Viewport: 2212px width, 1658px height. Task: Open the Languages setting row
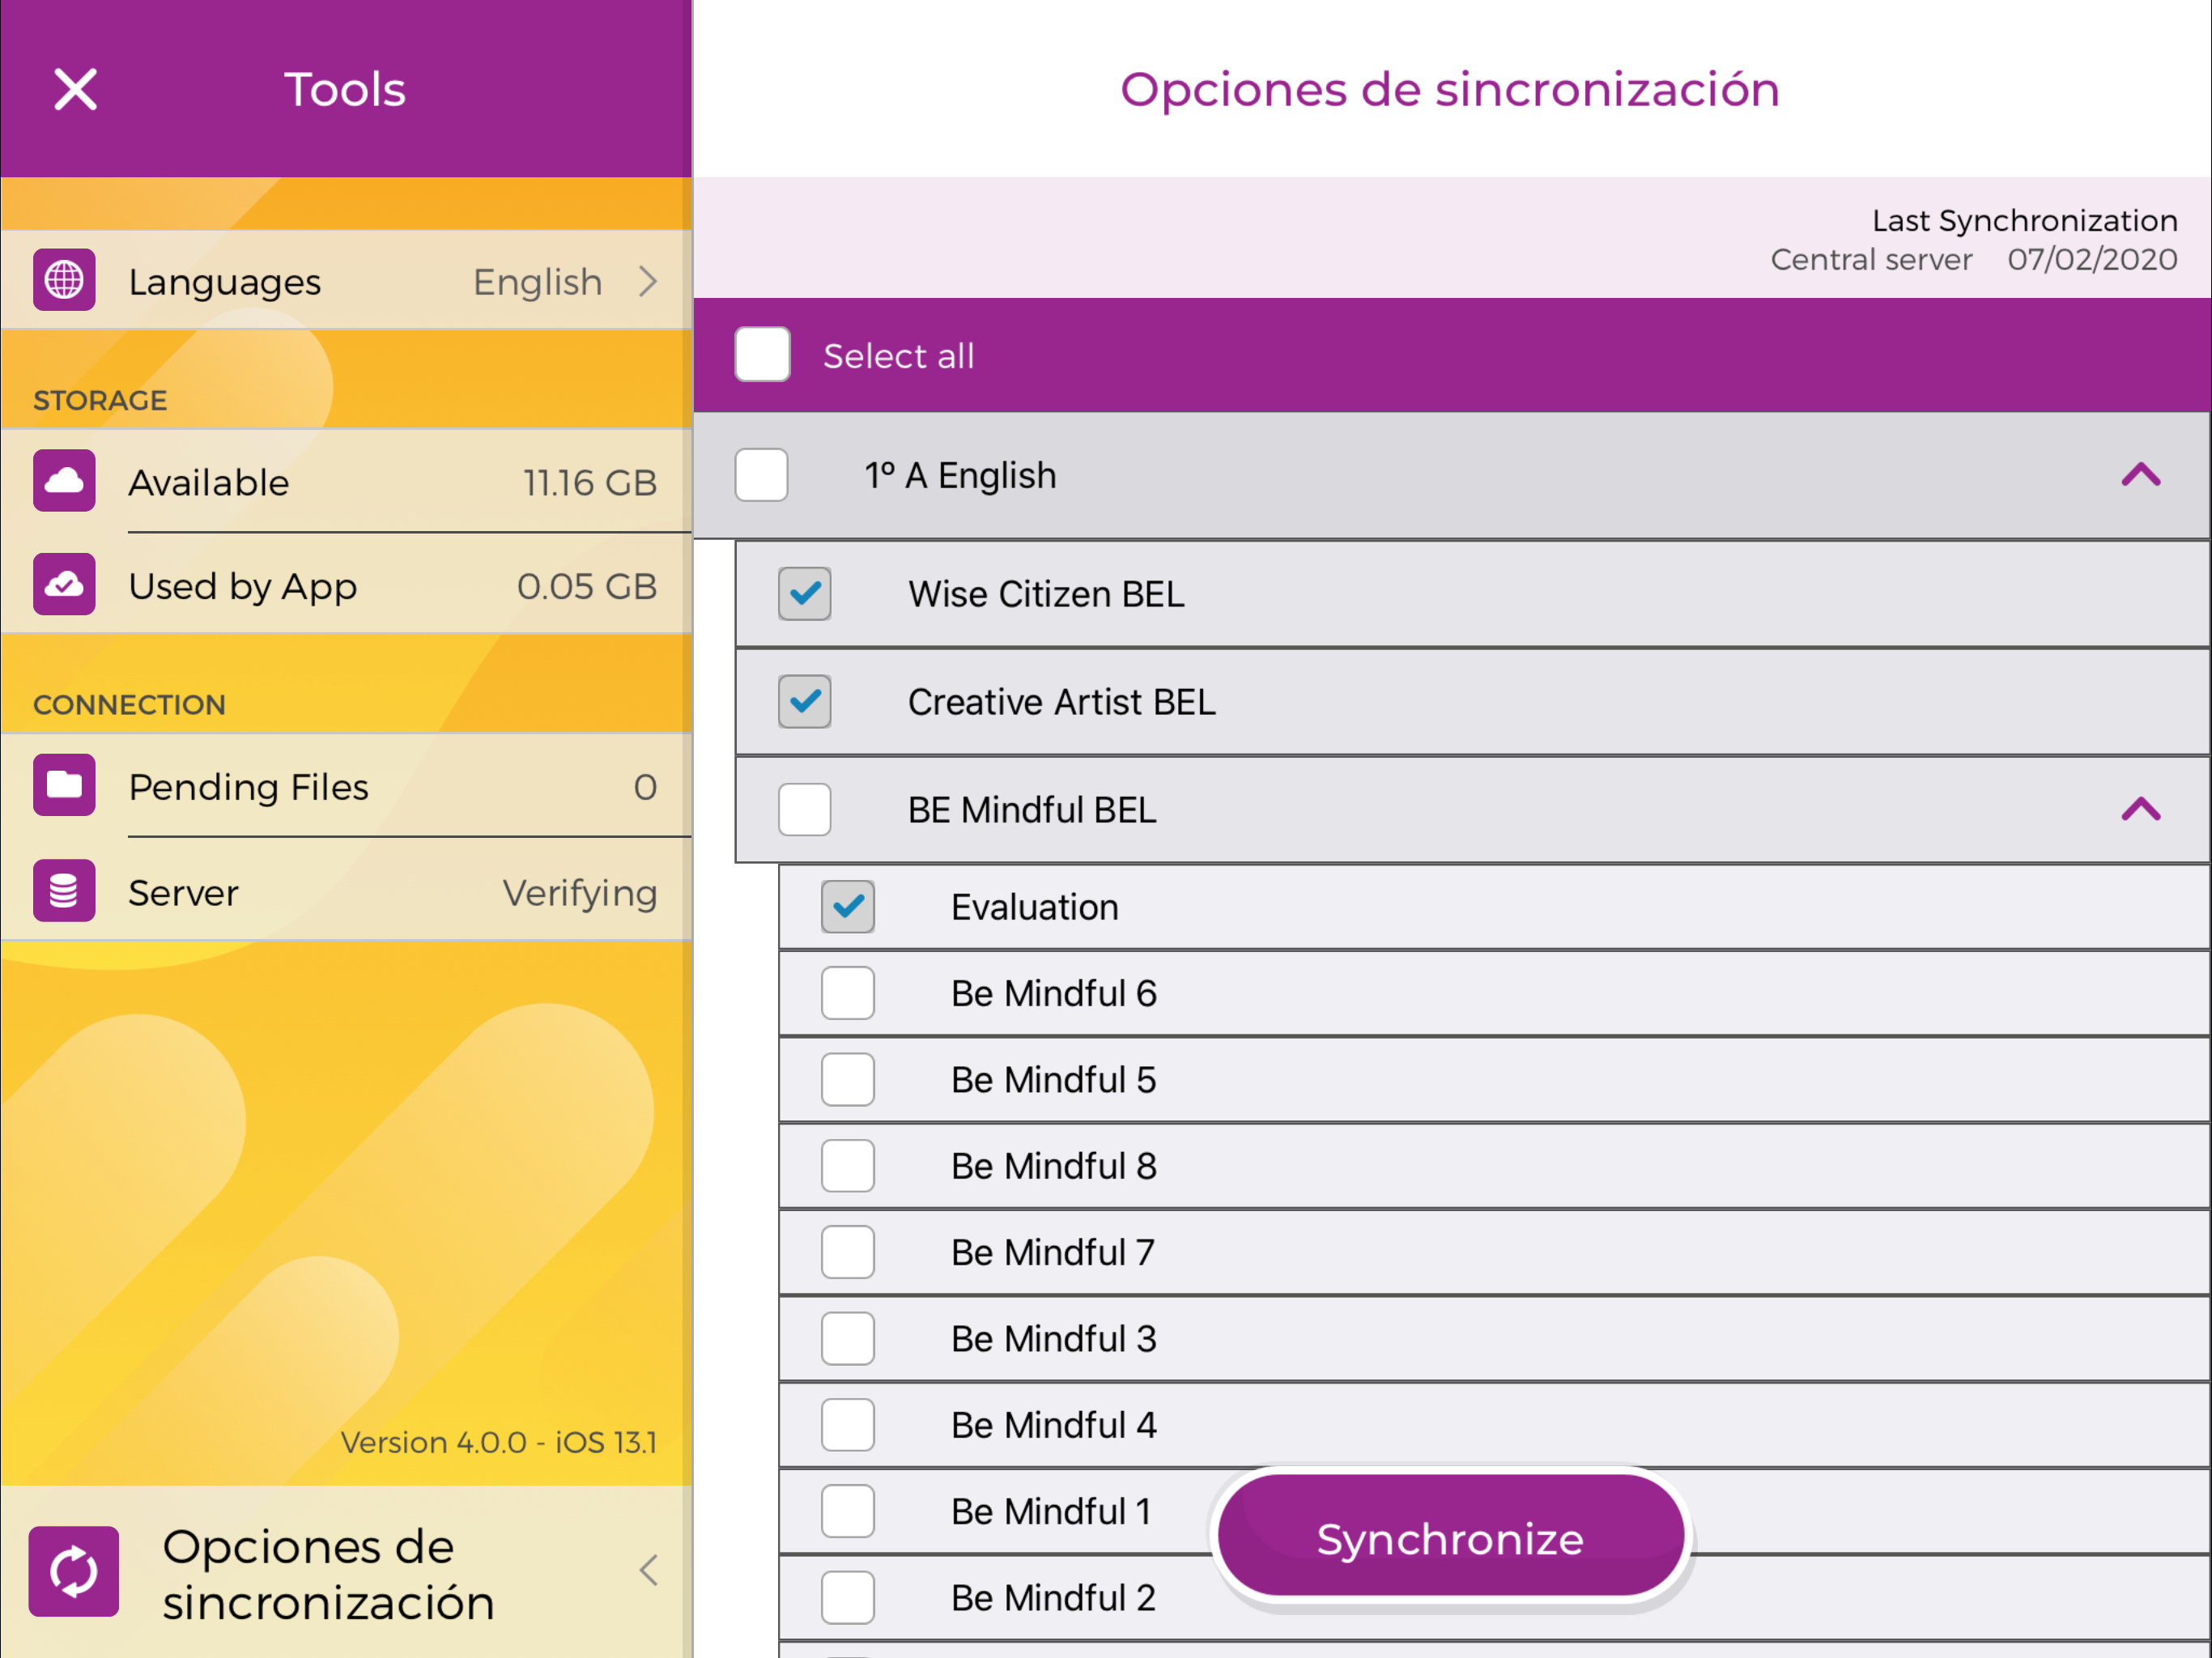(346, 281)
